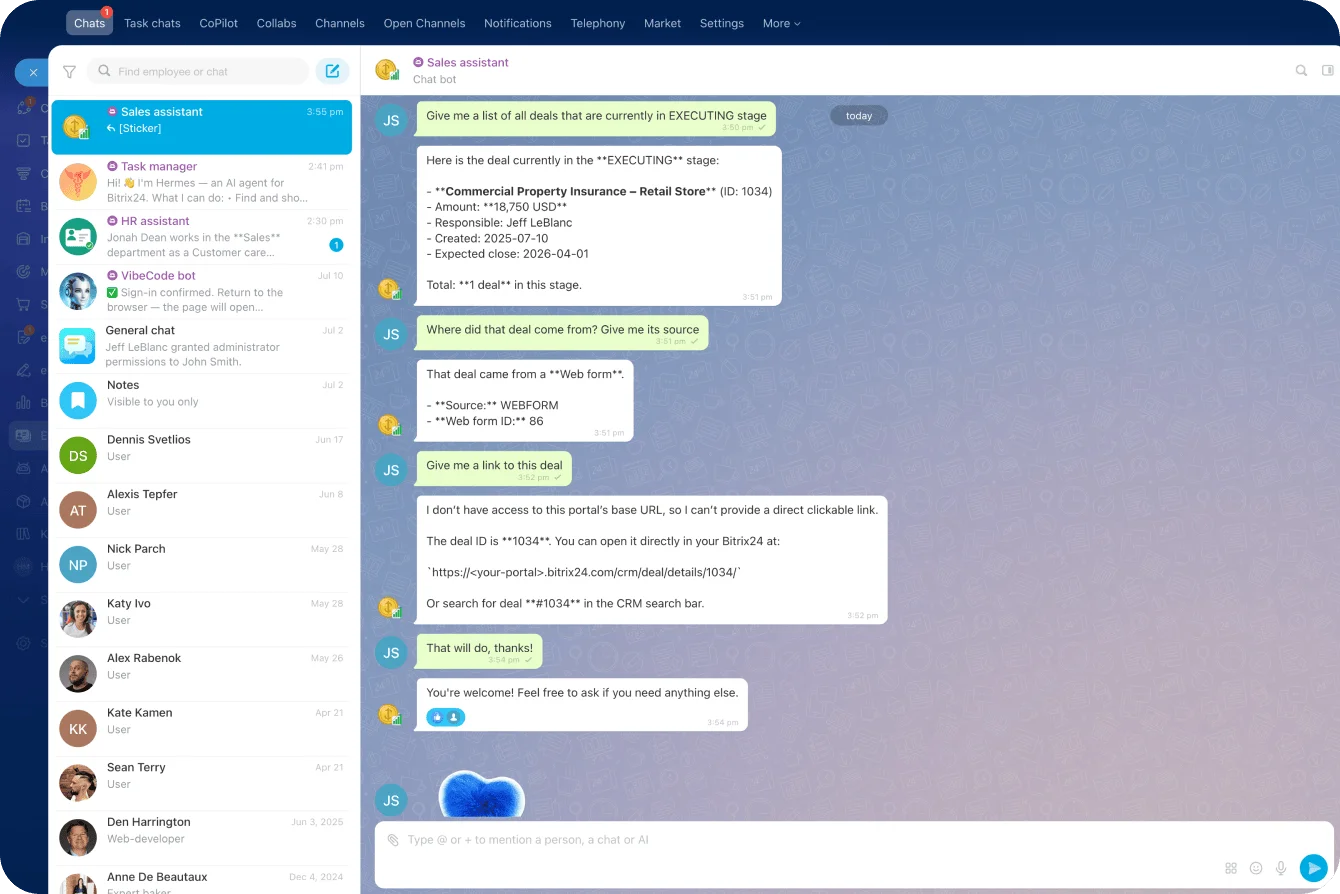The height and width of the screenshot is (894, 1340).
Task: Click Alex Rabenok's profile photo
Action: pyautogui.click(x=78, y=674)
